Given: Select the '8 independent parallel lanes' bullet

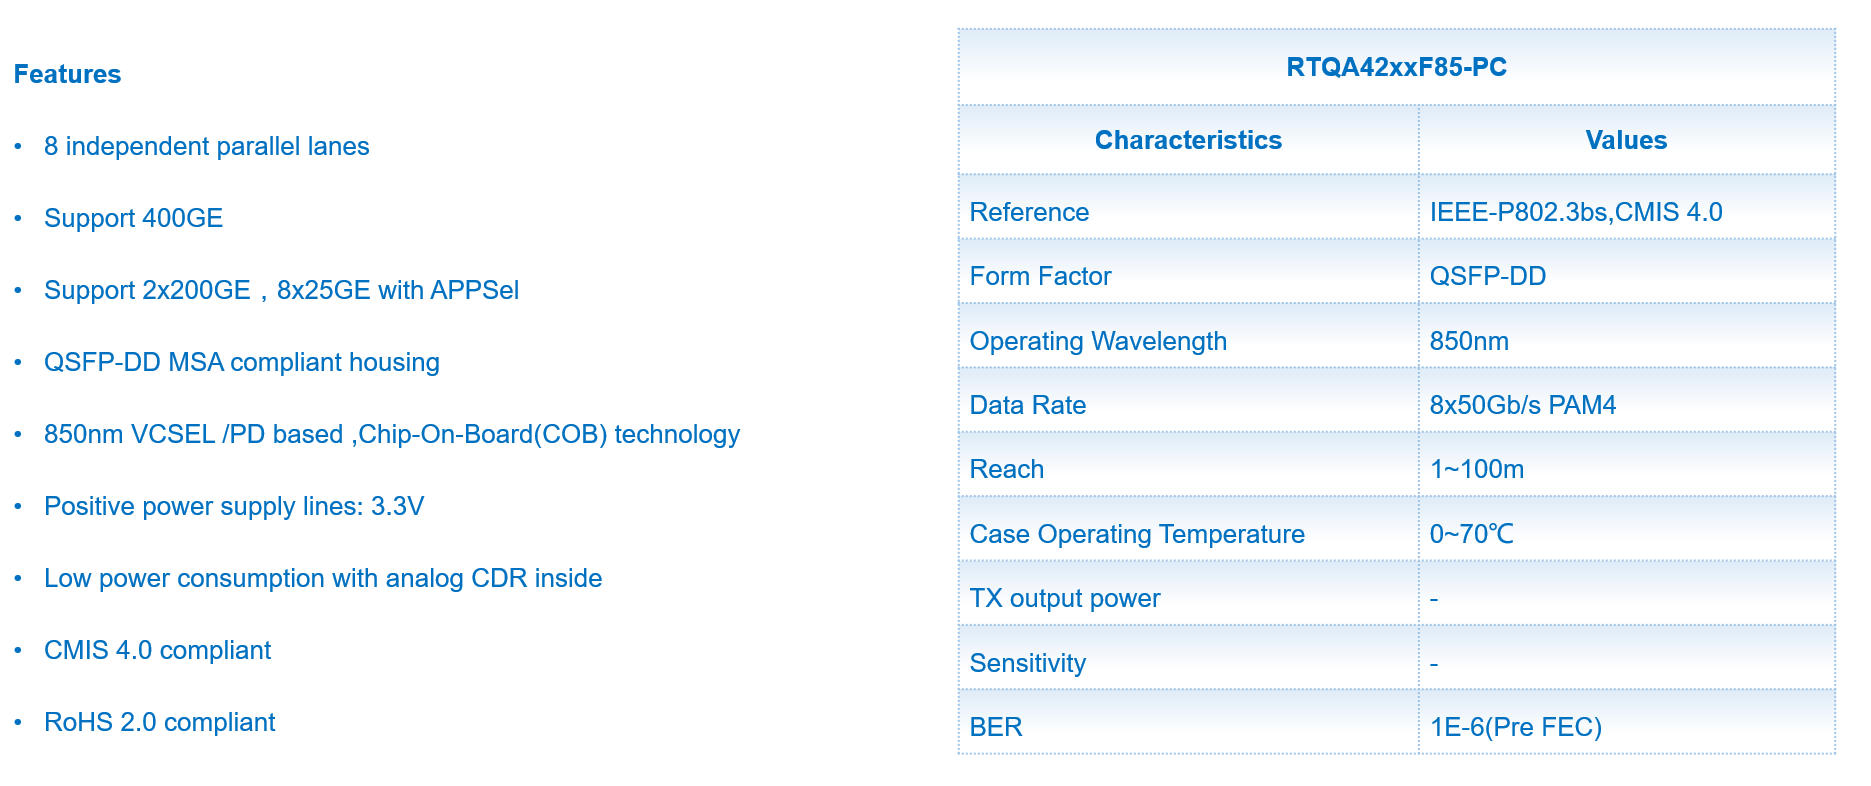Looking at the screenshot, I should [206, 146].
